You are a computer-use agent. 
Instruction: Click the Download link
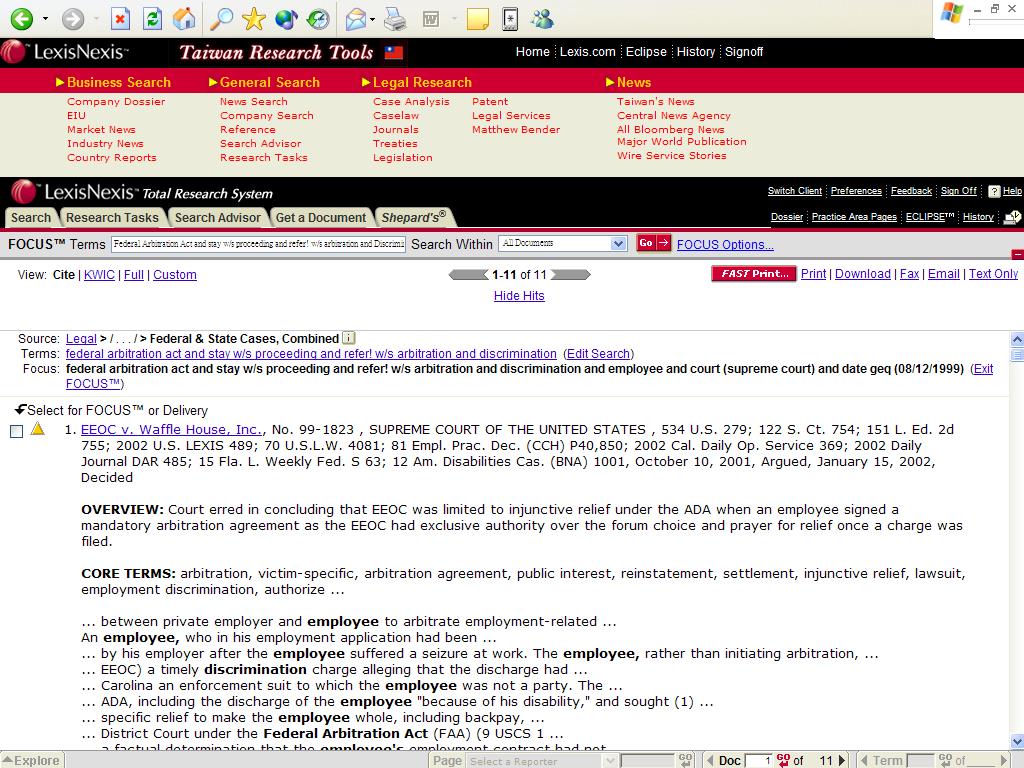pos(863,274)
